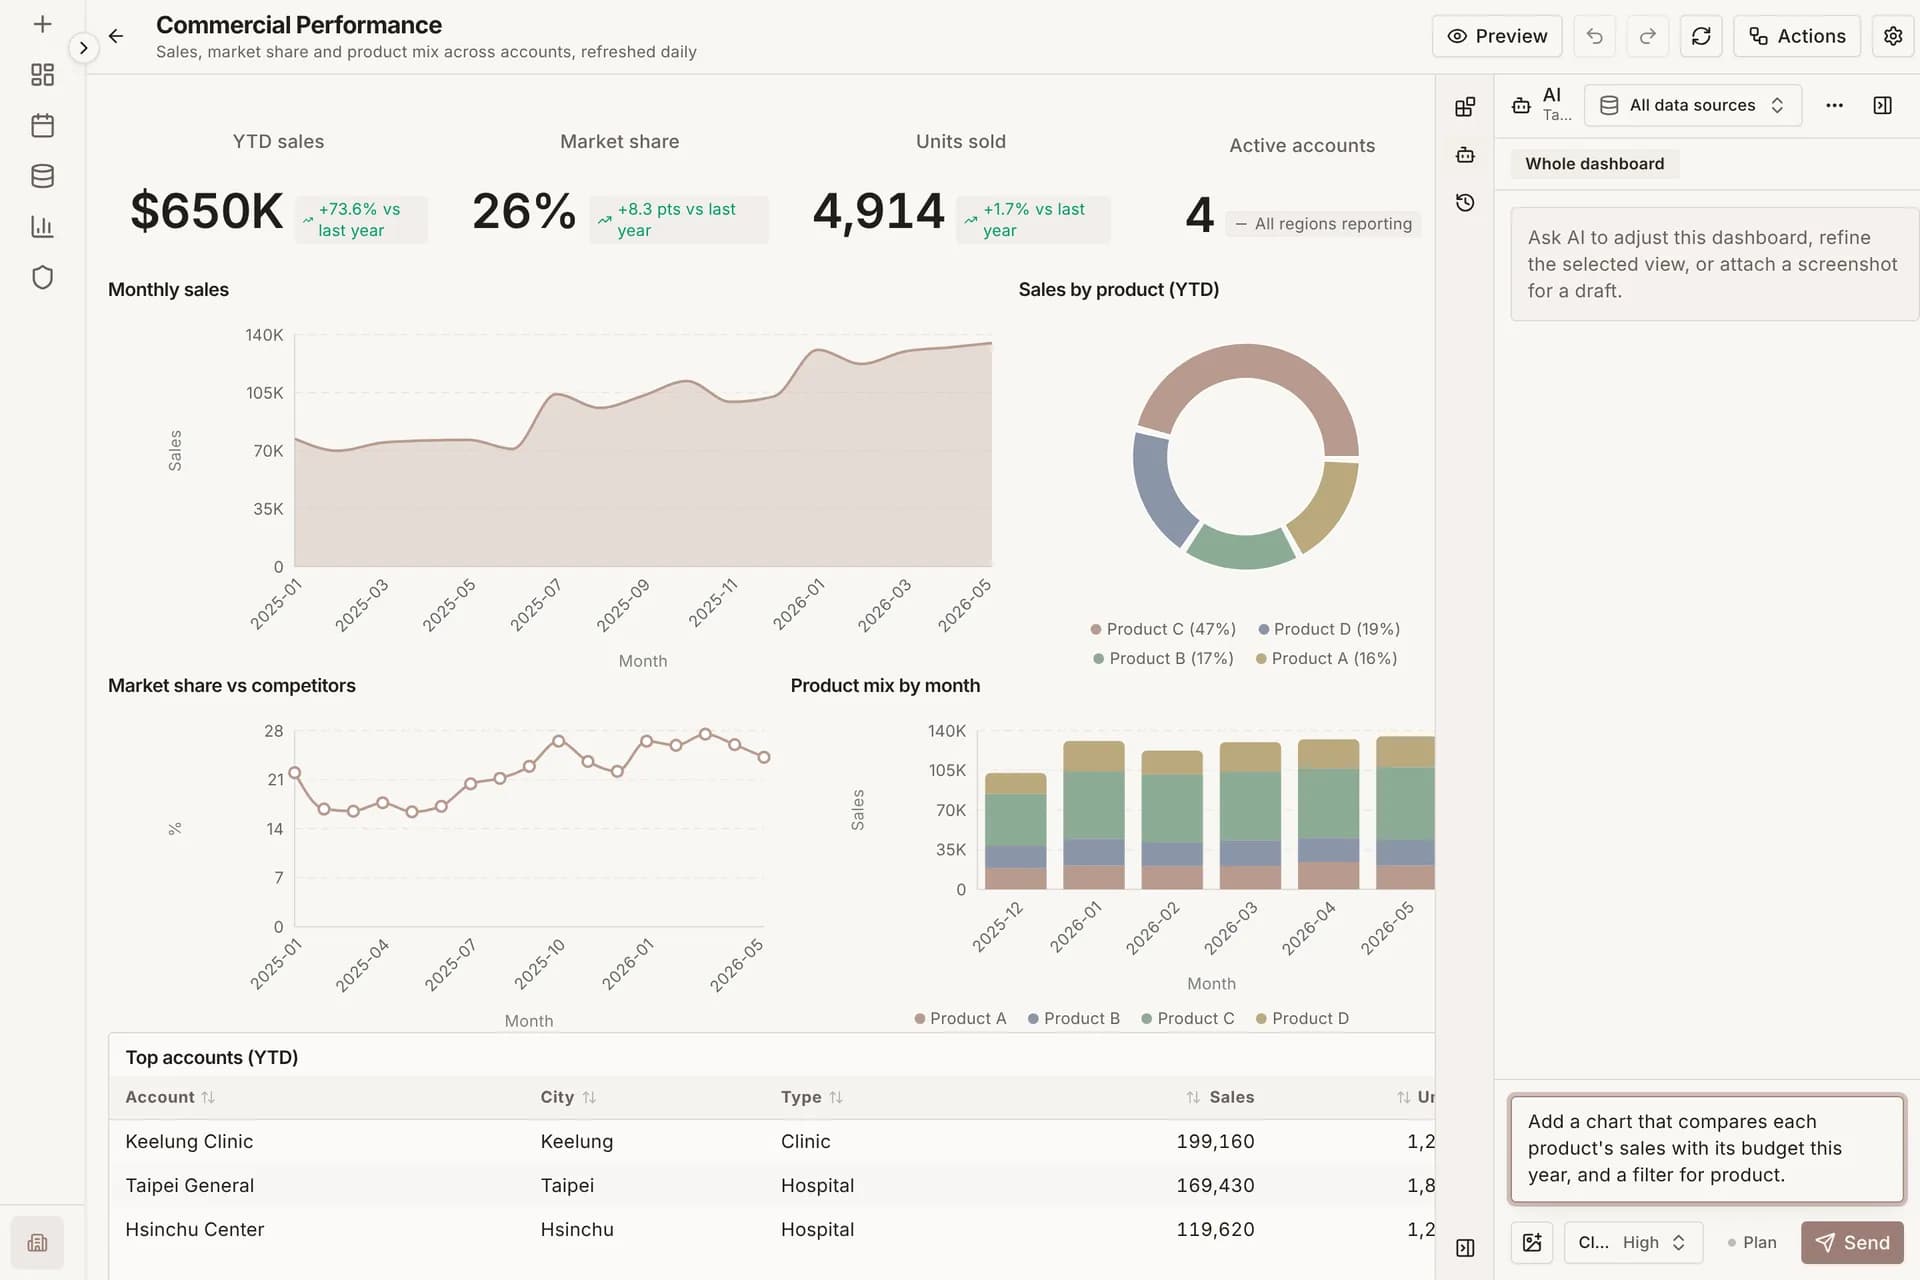Open the three-dot more options menu
Viewport: 1920px width, 1280px height.
tap(1834, 105)
